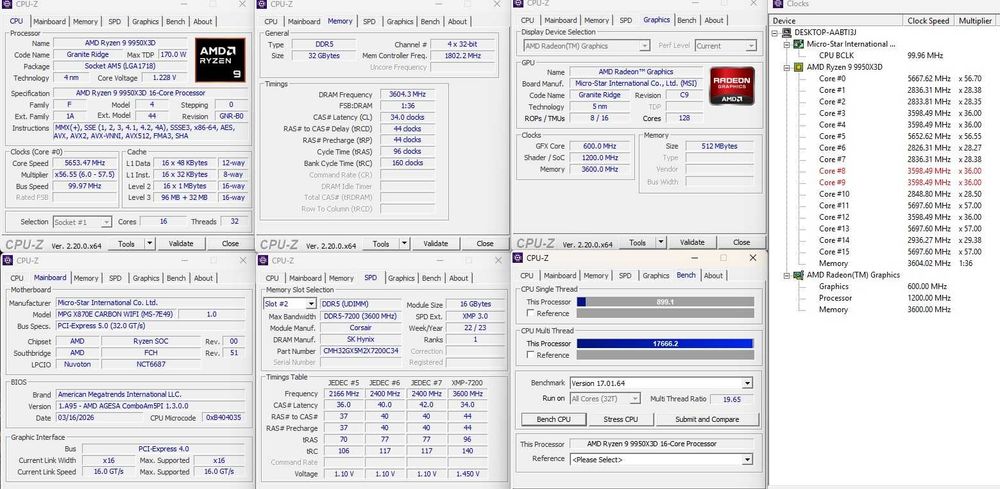Click the title icon of the Mainboard CPU-Z window
The image size is (1000, 489).
8,261
